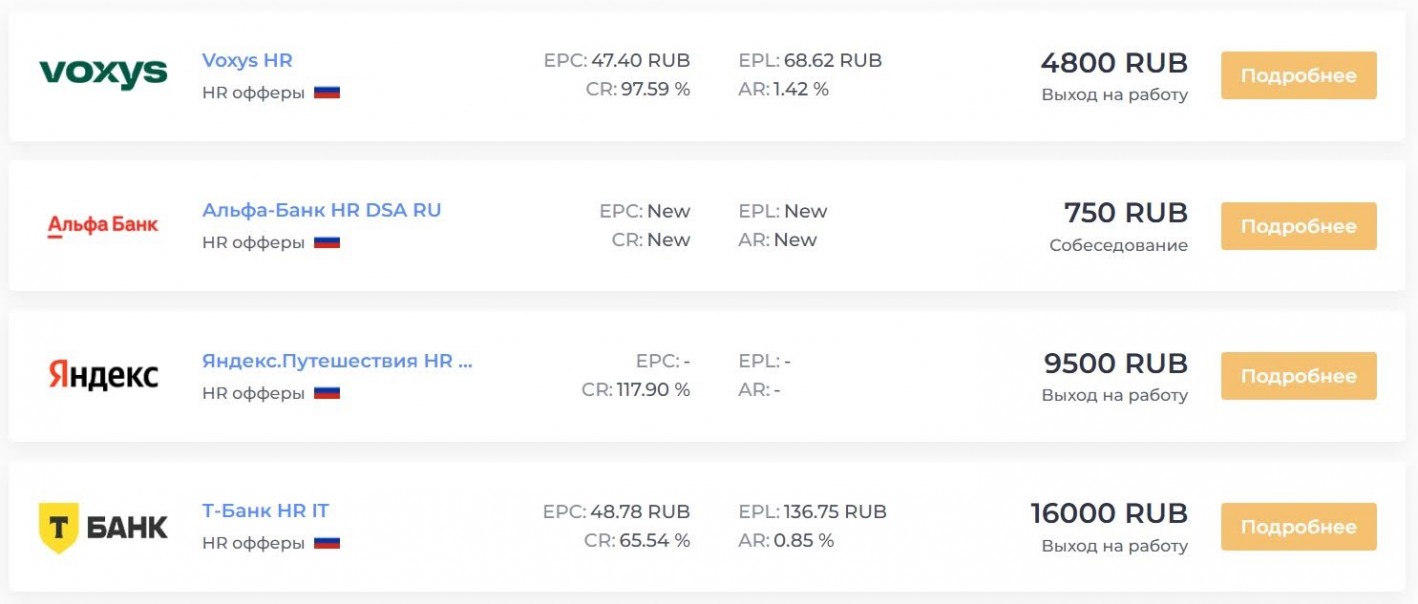Click Подробнее for the Яндекс.Путешествия offer

pos(1298,376)
